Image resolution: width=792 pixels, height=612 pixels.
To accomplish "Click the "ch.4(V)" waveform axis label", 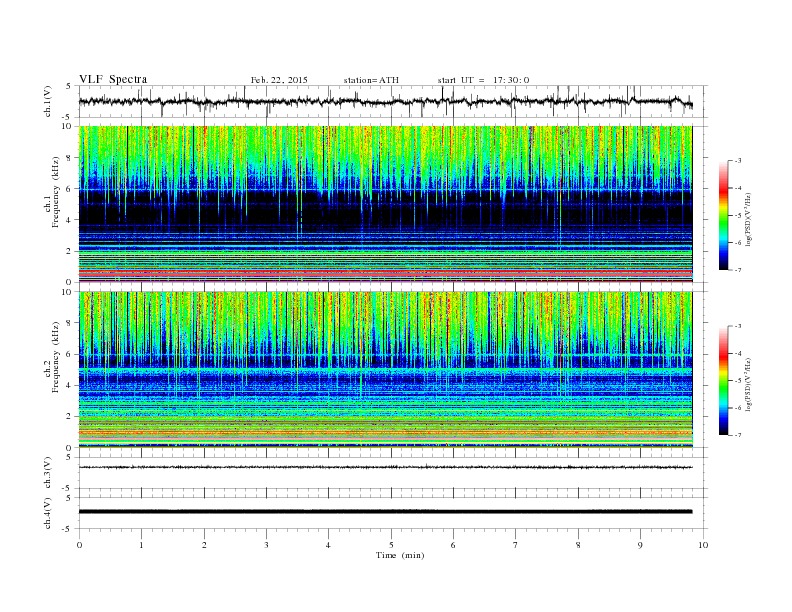I will [47, 513].
